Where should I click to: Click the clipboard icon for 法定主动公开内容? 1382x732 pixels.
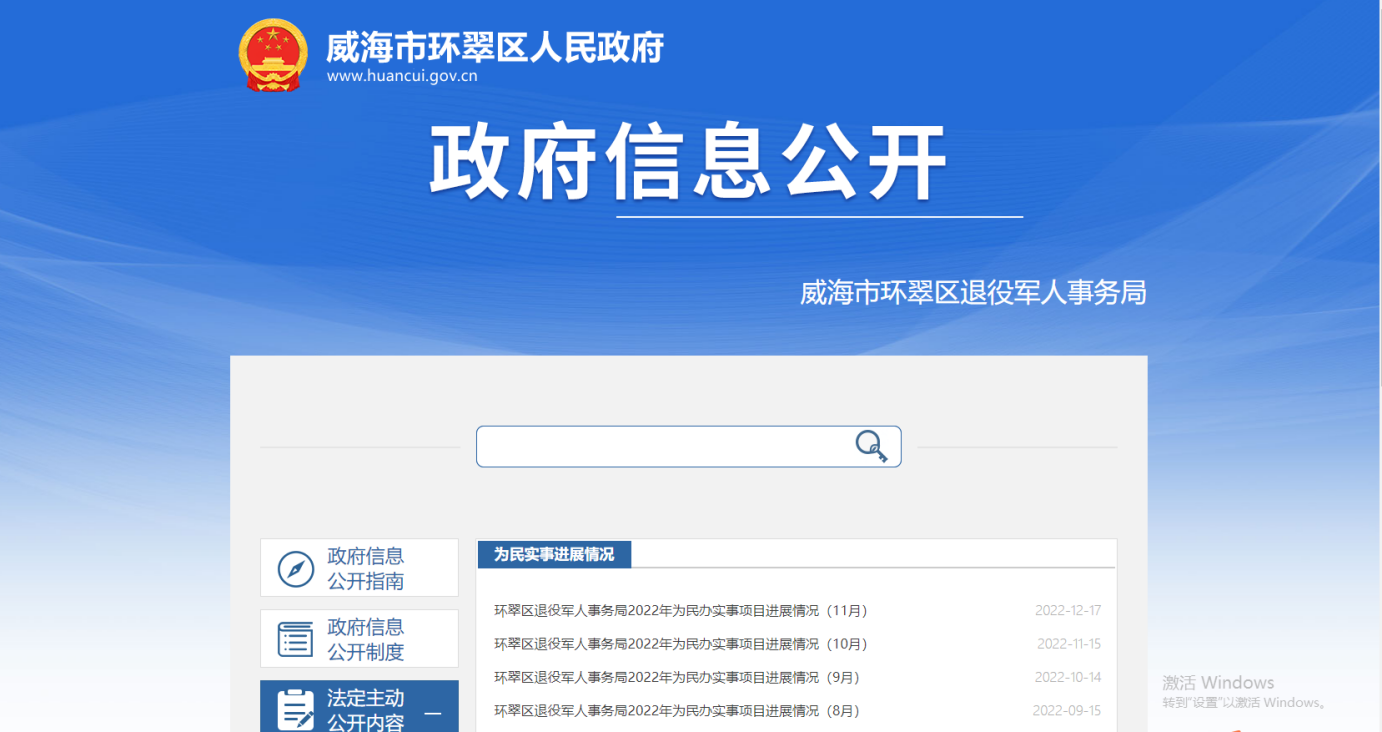click(x=296, y=708)
